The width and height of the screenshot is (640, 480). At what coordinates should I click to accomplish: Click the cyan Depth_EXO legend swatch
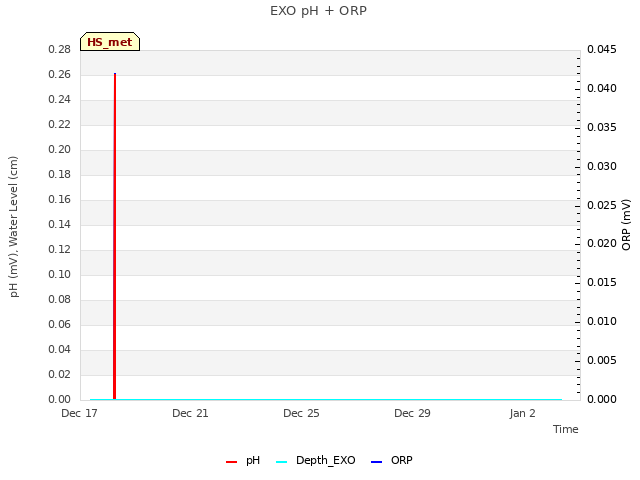click(282, 462)
